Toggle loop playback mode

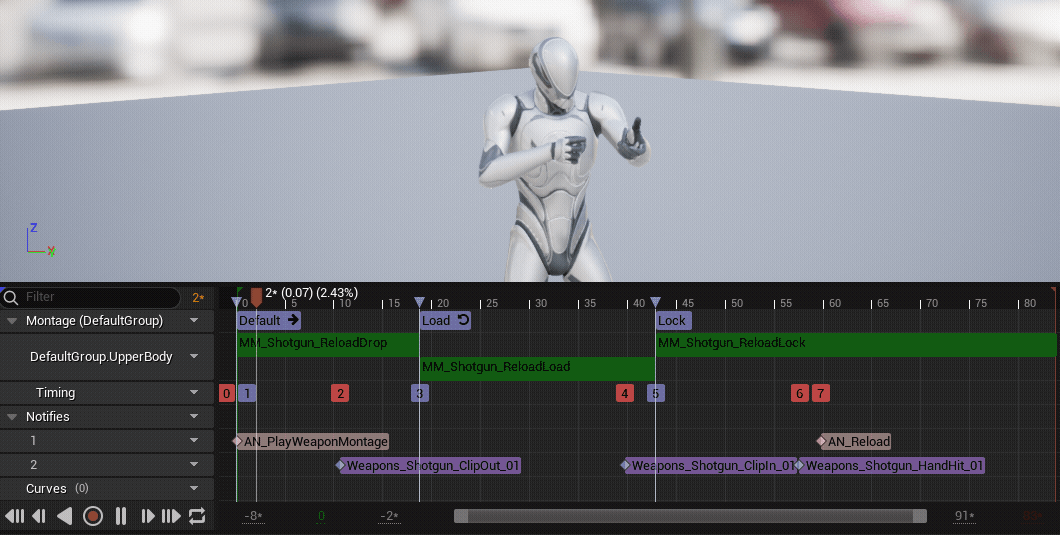(197, 516)
